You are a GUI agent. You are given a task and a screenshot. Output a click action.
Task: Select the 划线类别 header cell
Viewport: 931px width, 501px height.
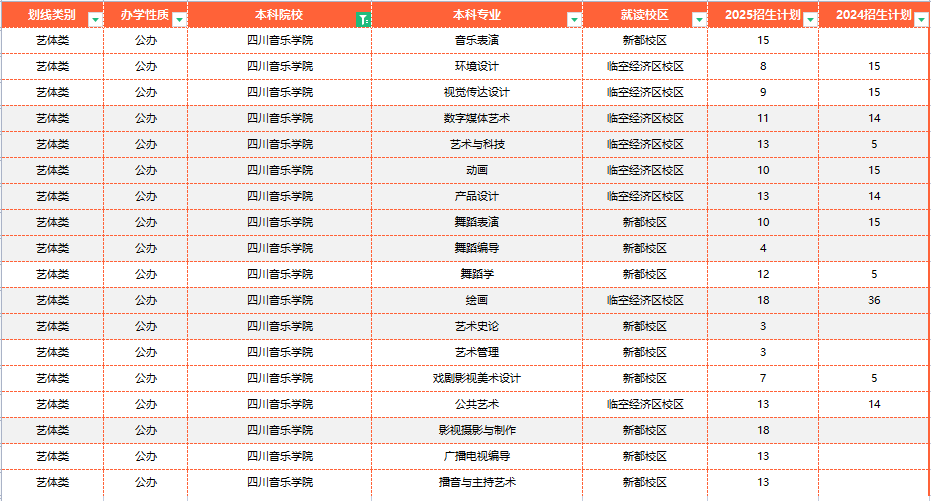click(x=52, y=15)
